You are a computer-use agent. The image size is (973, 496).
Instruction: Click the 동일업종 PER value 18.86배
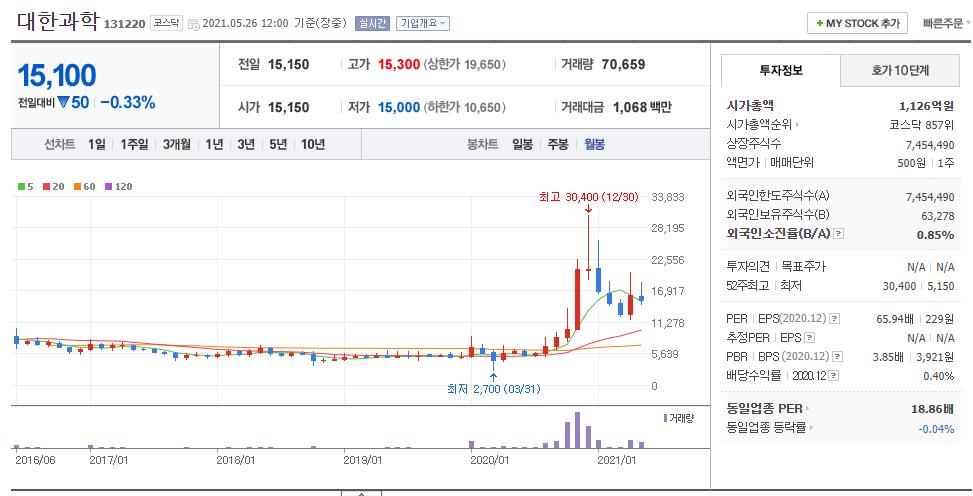click(x=933, y=408)
